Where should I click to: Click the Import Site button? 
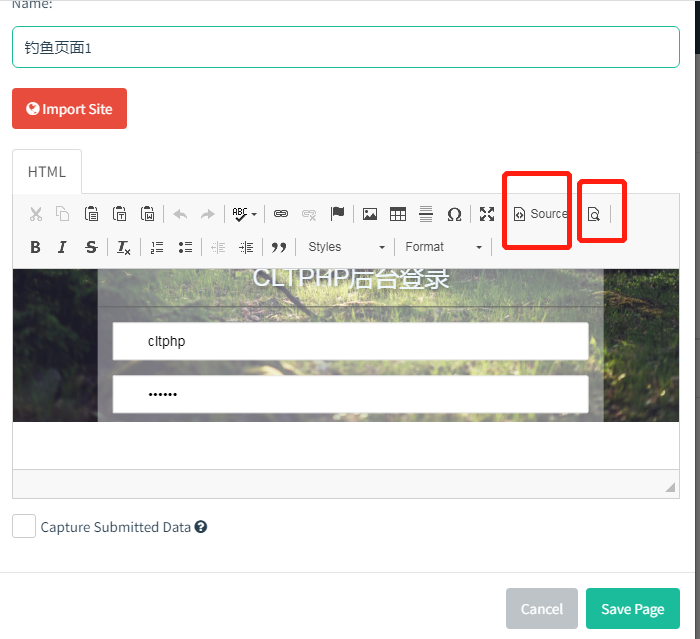pos(69,109)
